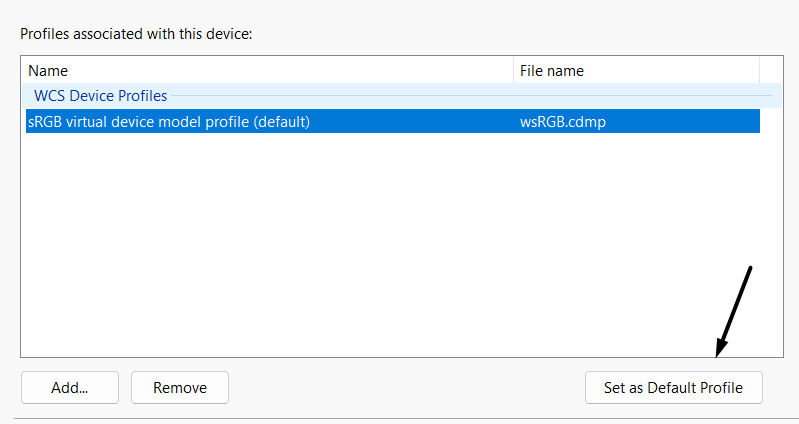Sort profiles by the Name column header
The image size is (799, 424).
click(200, 71)
